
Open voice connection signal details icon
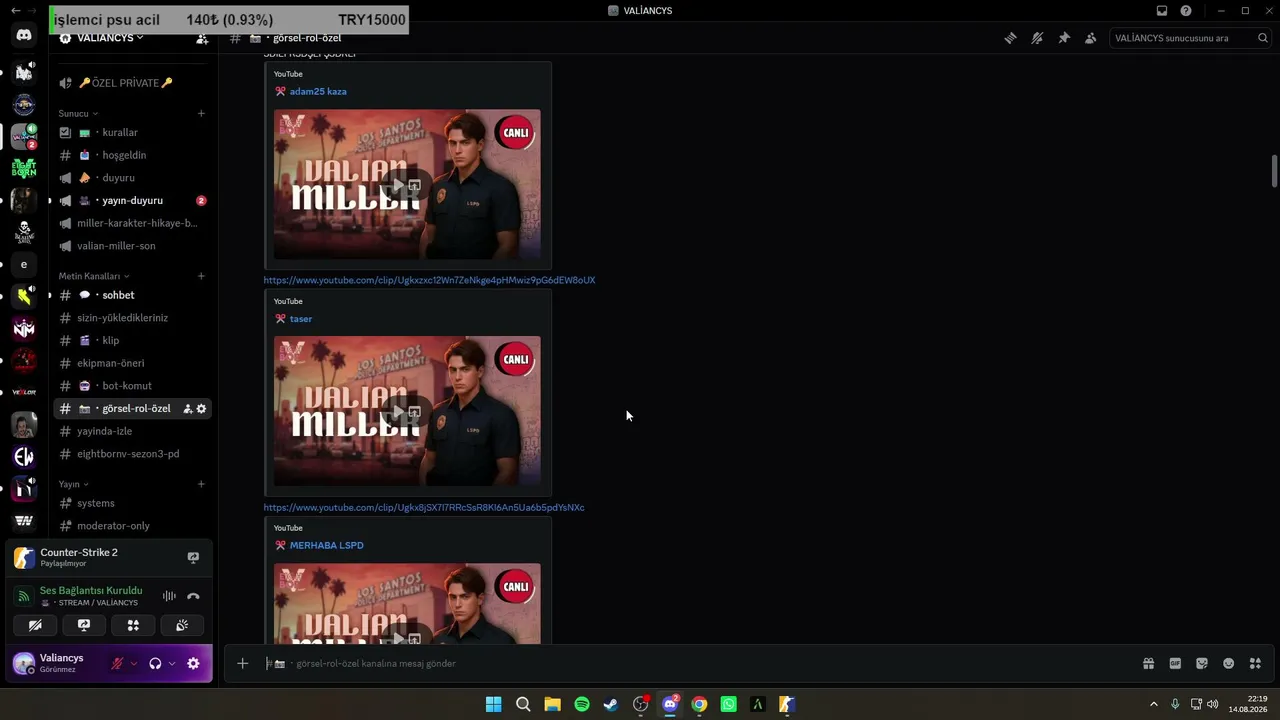(x=24, y=596)
